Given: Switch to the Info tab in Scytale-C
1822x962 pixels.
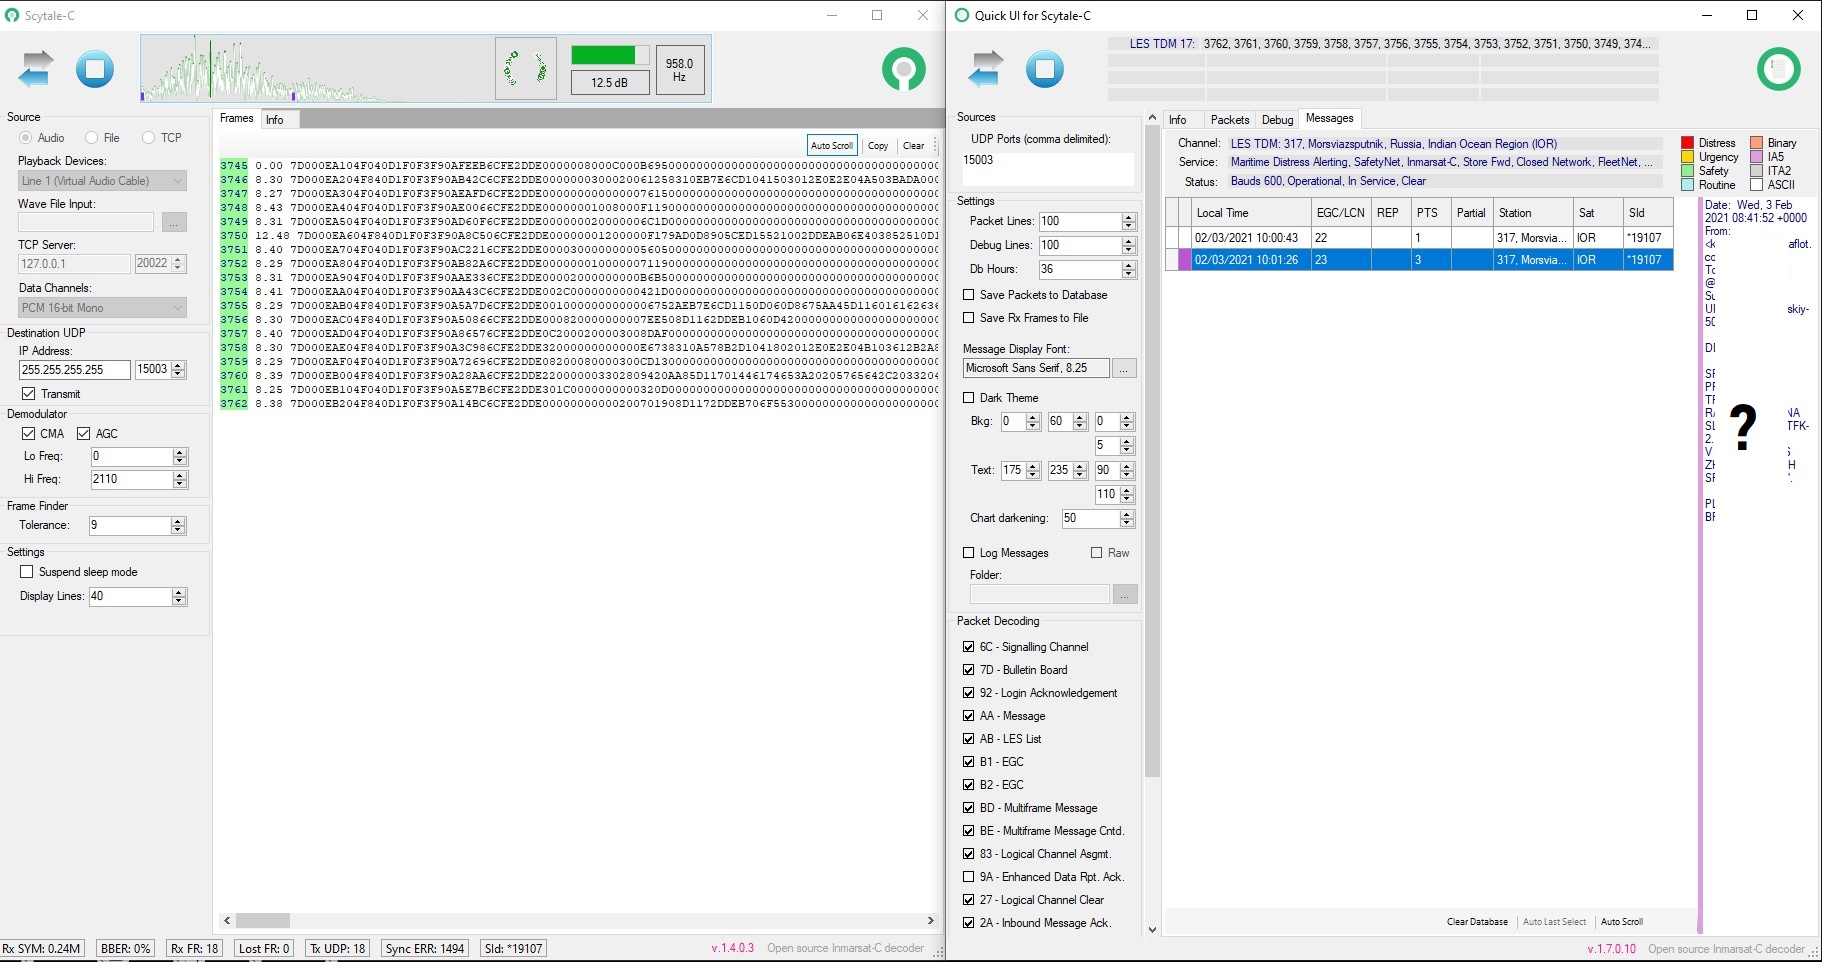Looking at the screenshot, I should pyautogui.click(x=277, y=119).
